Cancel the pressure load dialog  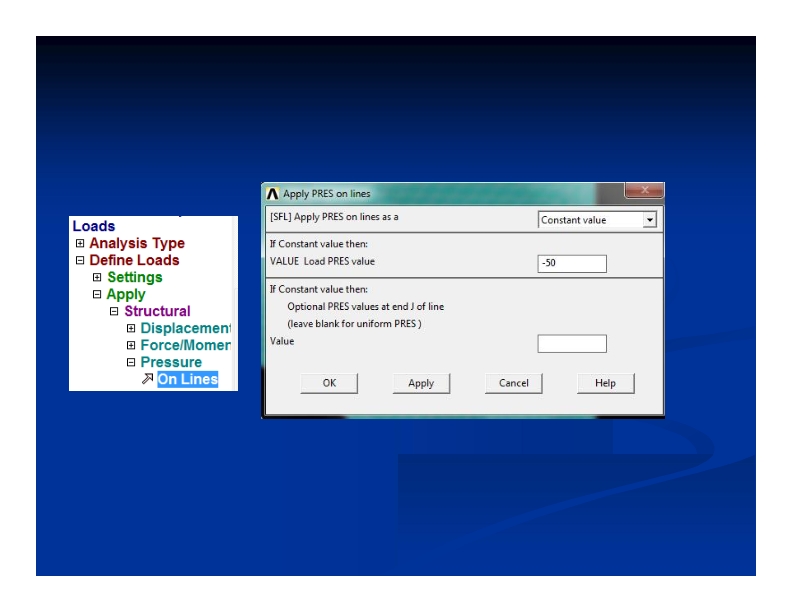coord(513,383)
